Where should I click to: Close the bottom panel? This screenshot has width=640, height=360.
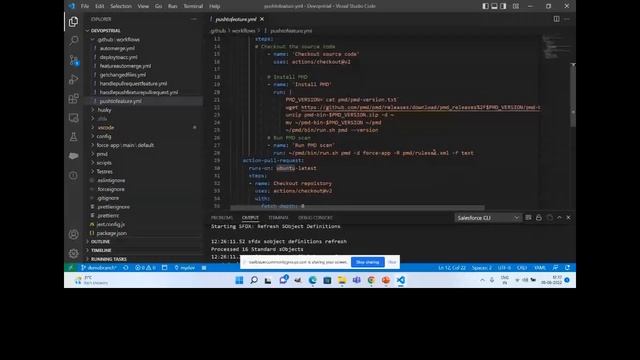pos(568,218)
